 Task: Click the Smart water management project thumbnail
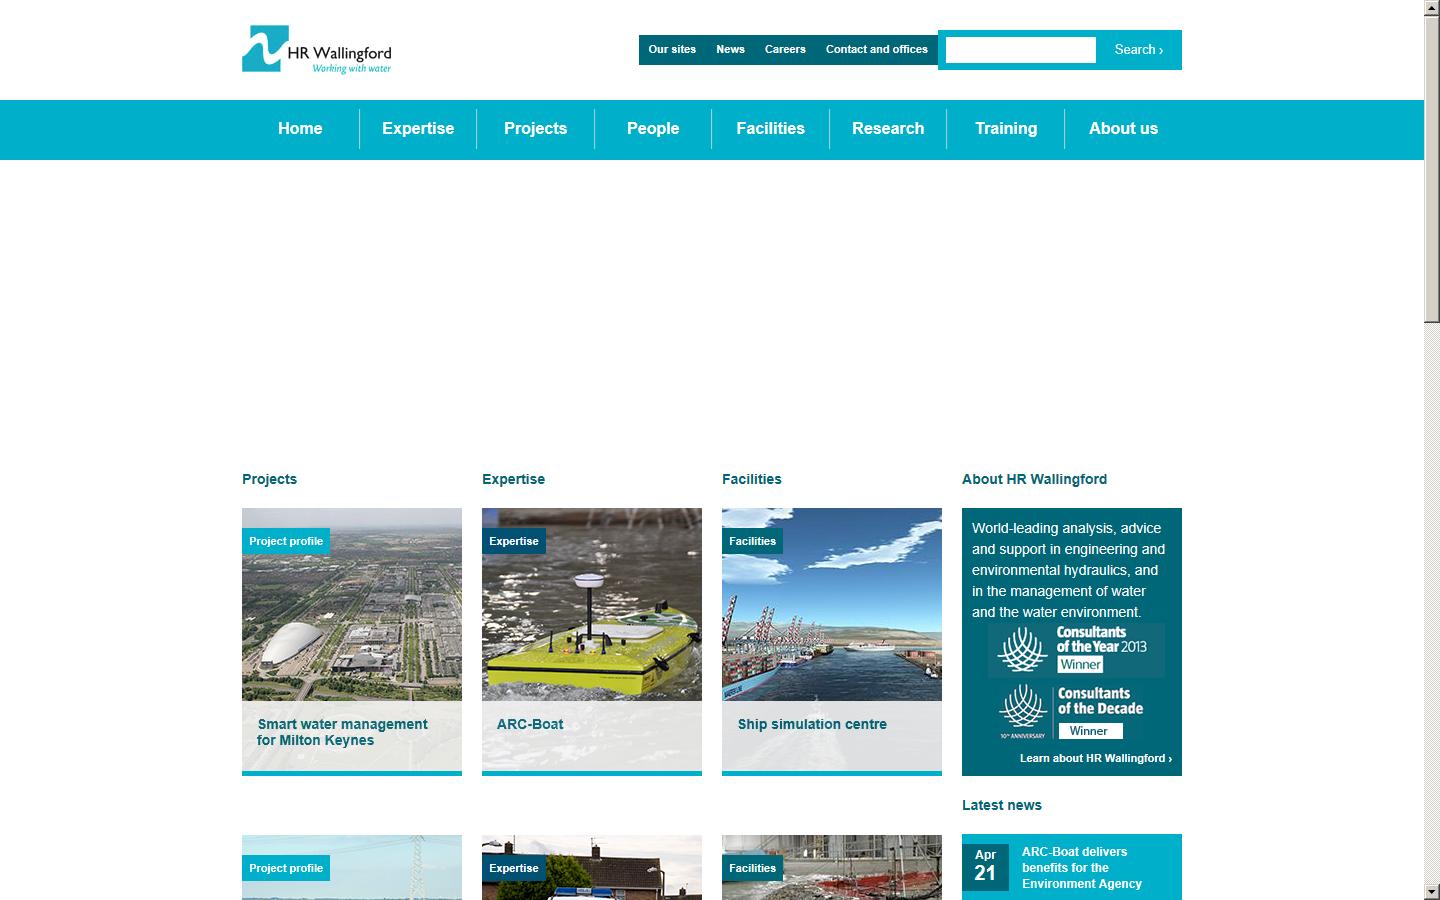pos(351,605)
